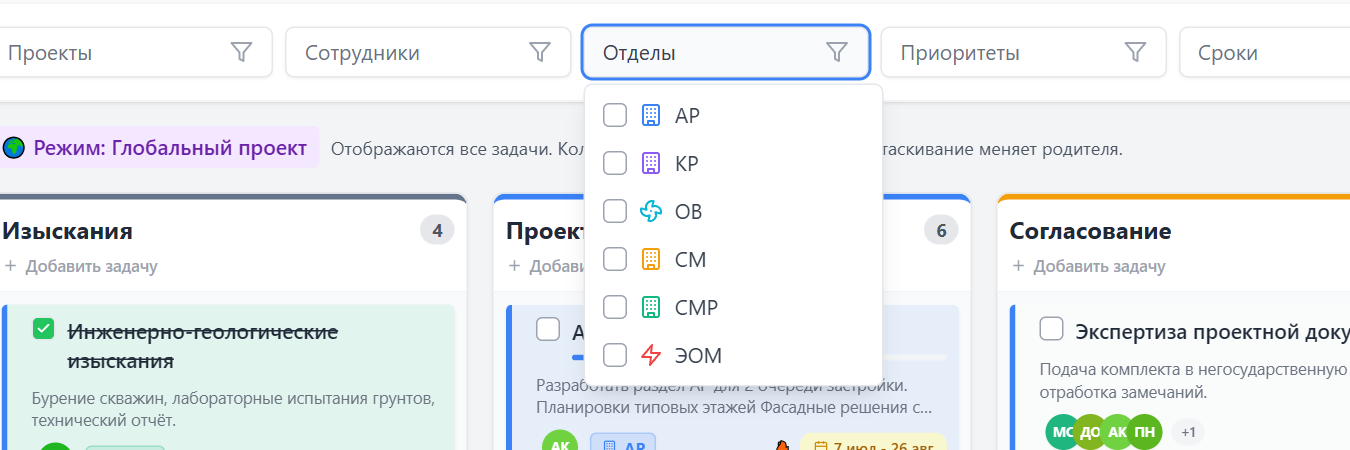Click the orange building icon next to СМ
This screenshot has height=450, width=1350.
[651, 259]
